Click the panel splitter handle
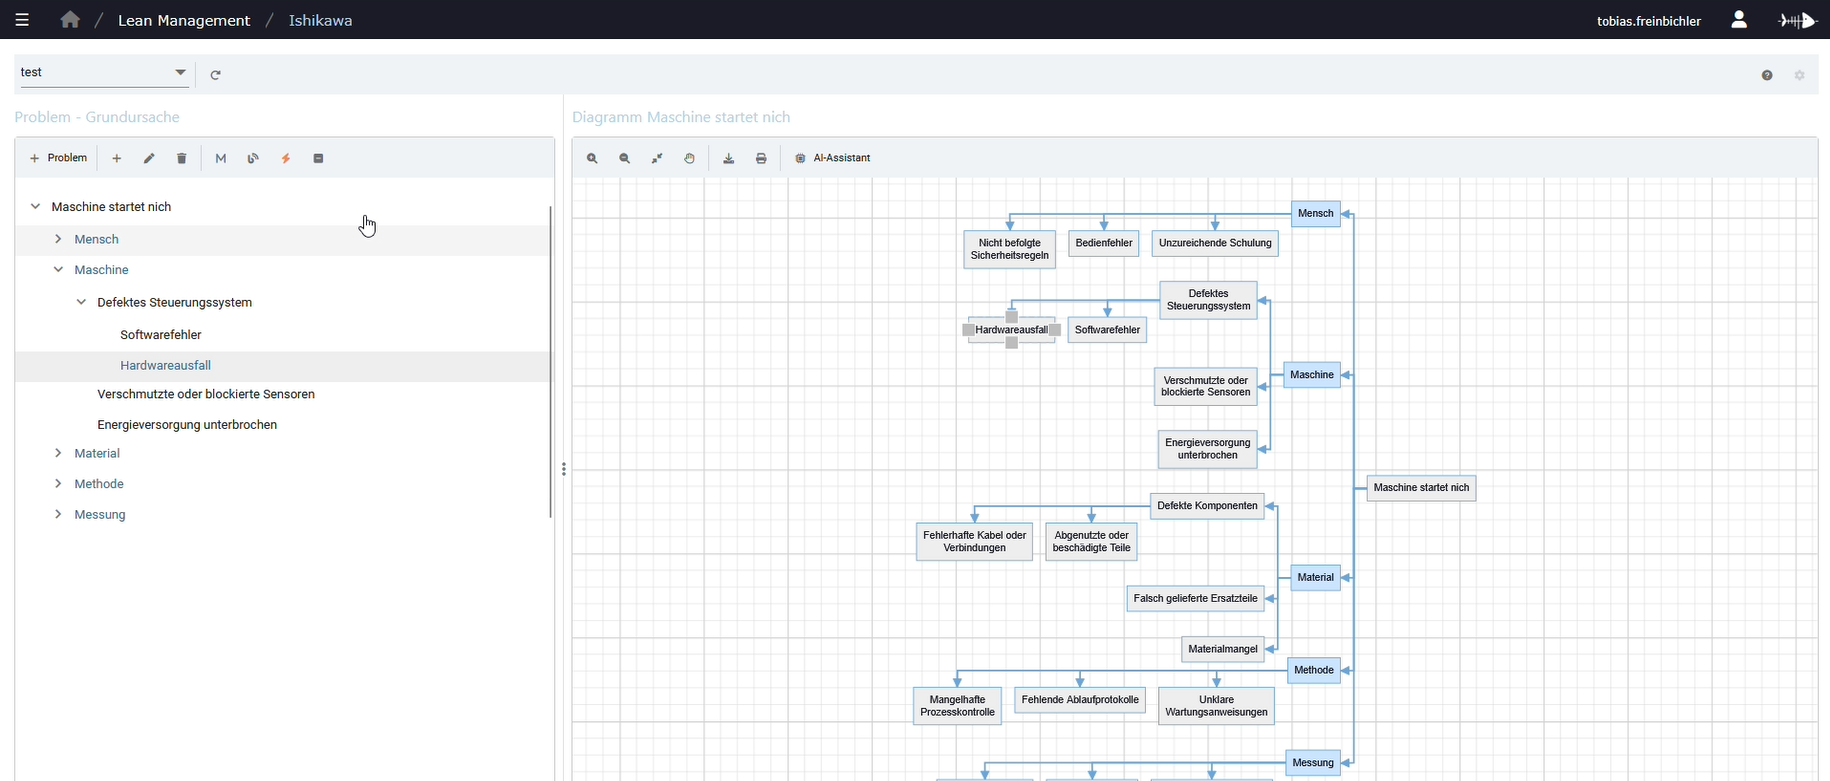 tap(564, 469)
